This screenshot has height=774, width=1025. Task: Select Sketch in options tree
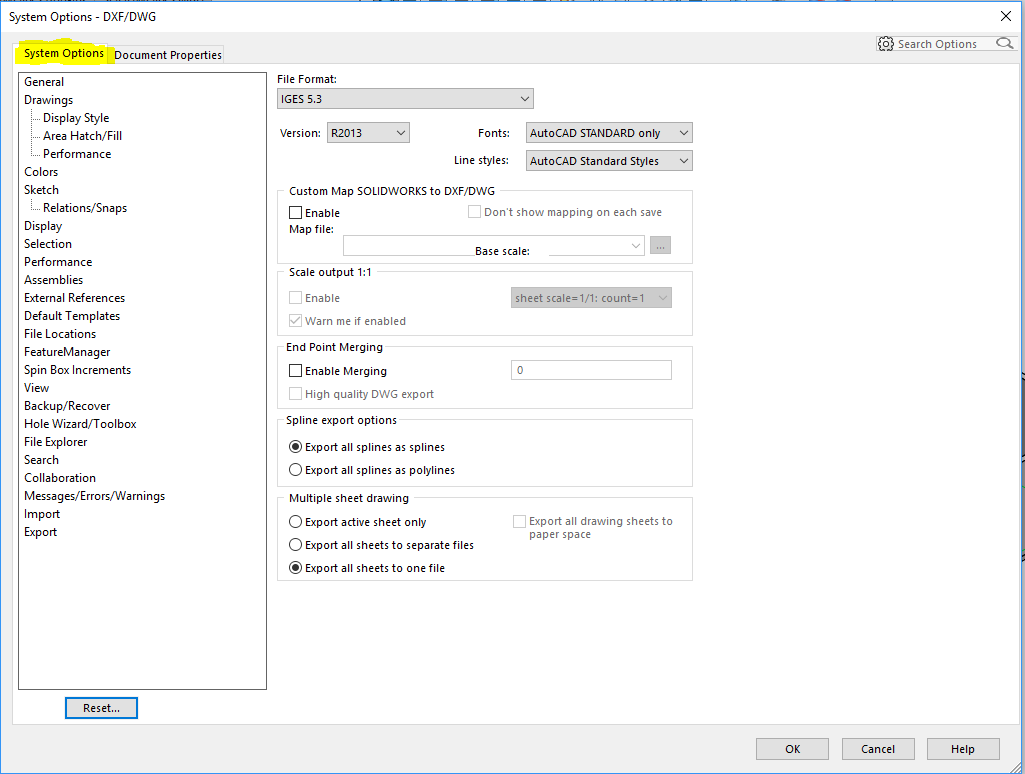coord(41,190)
